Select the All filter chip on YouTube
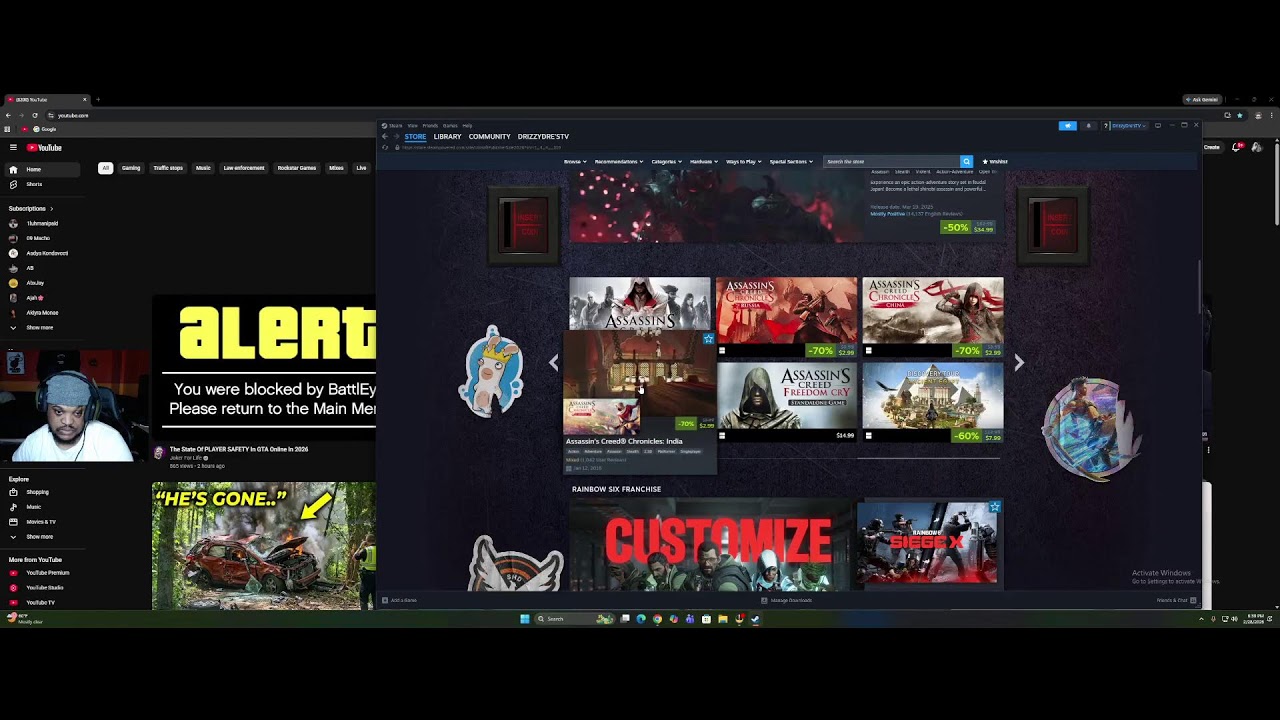Image resolution: width=1280 pixels, height=720 pixels. (105, 168)
